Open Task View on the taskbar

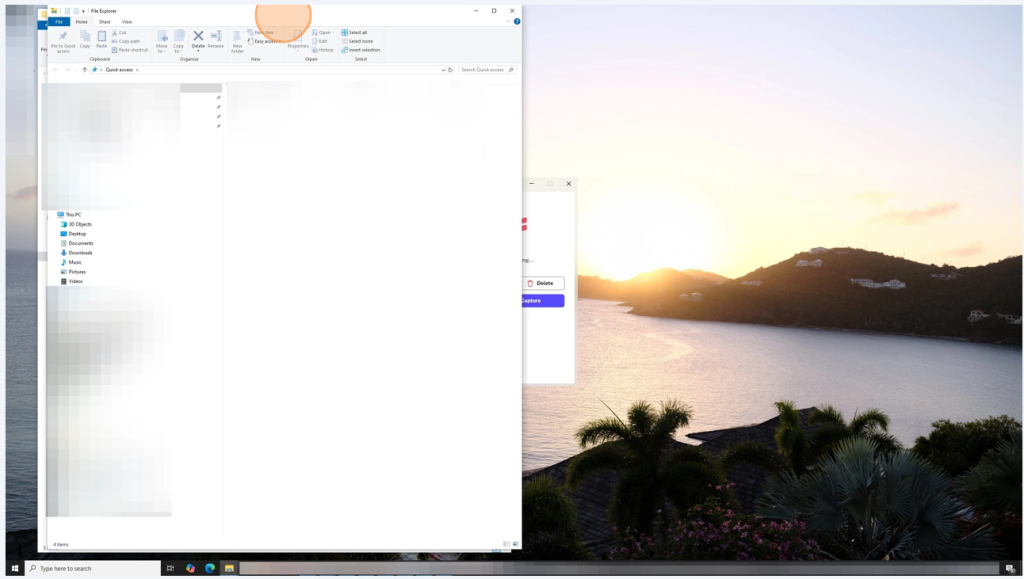point(171,568)
